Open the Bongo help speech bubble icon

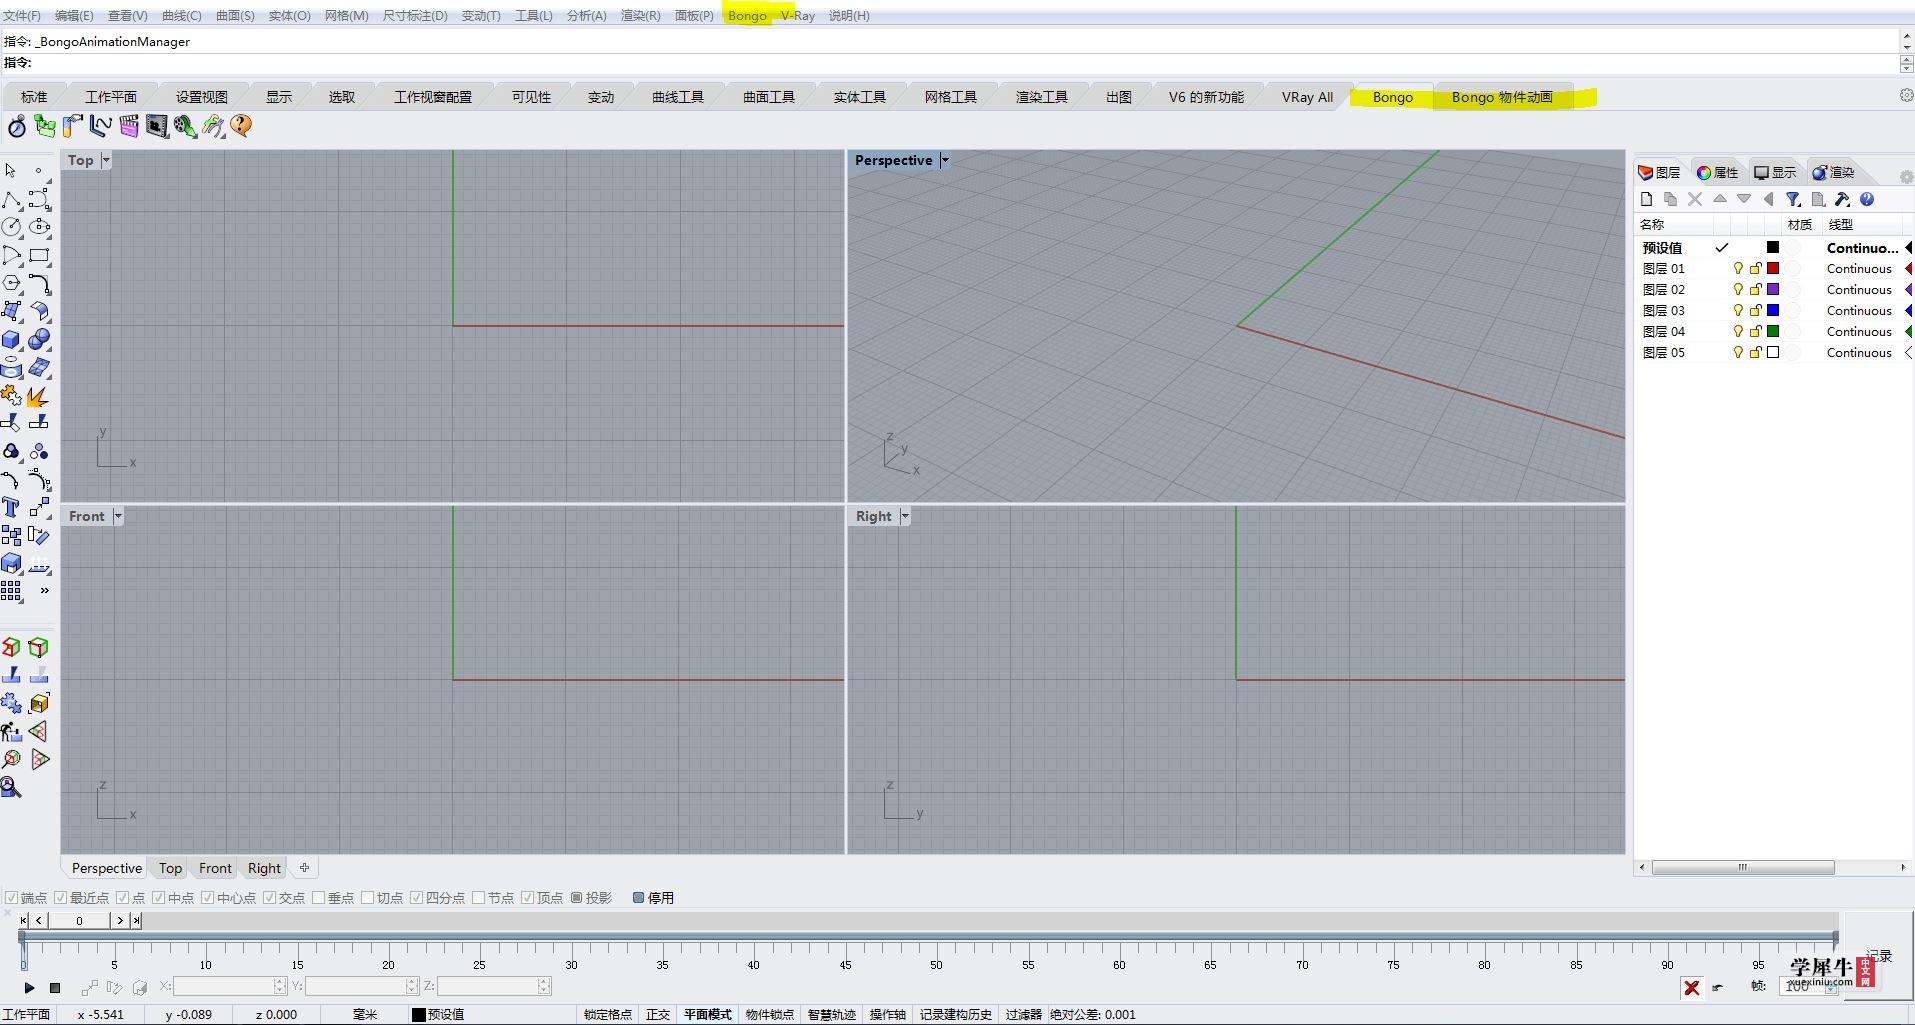click(241, 126)
